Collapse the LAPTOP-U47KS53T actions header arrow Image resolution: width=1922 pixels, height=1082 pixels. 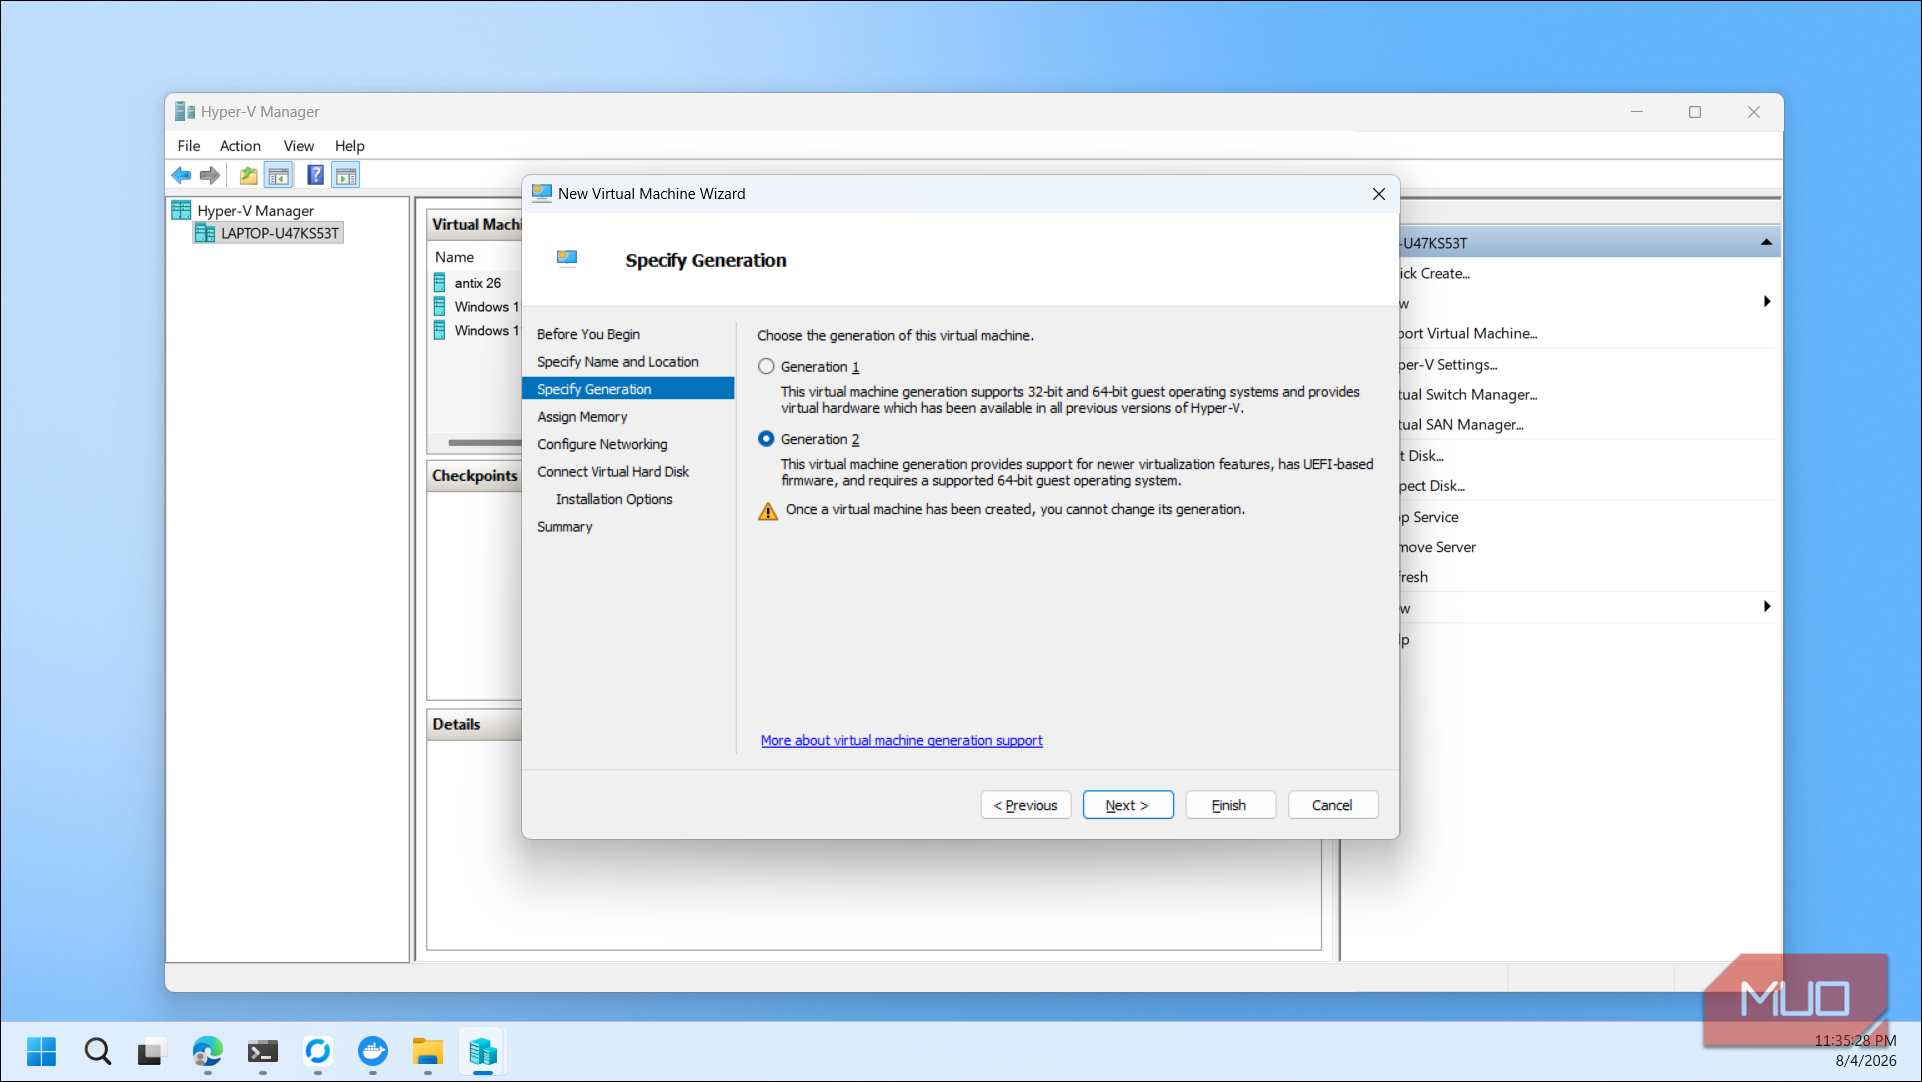[1766, 242]
